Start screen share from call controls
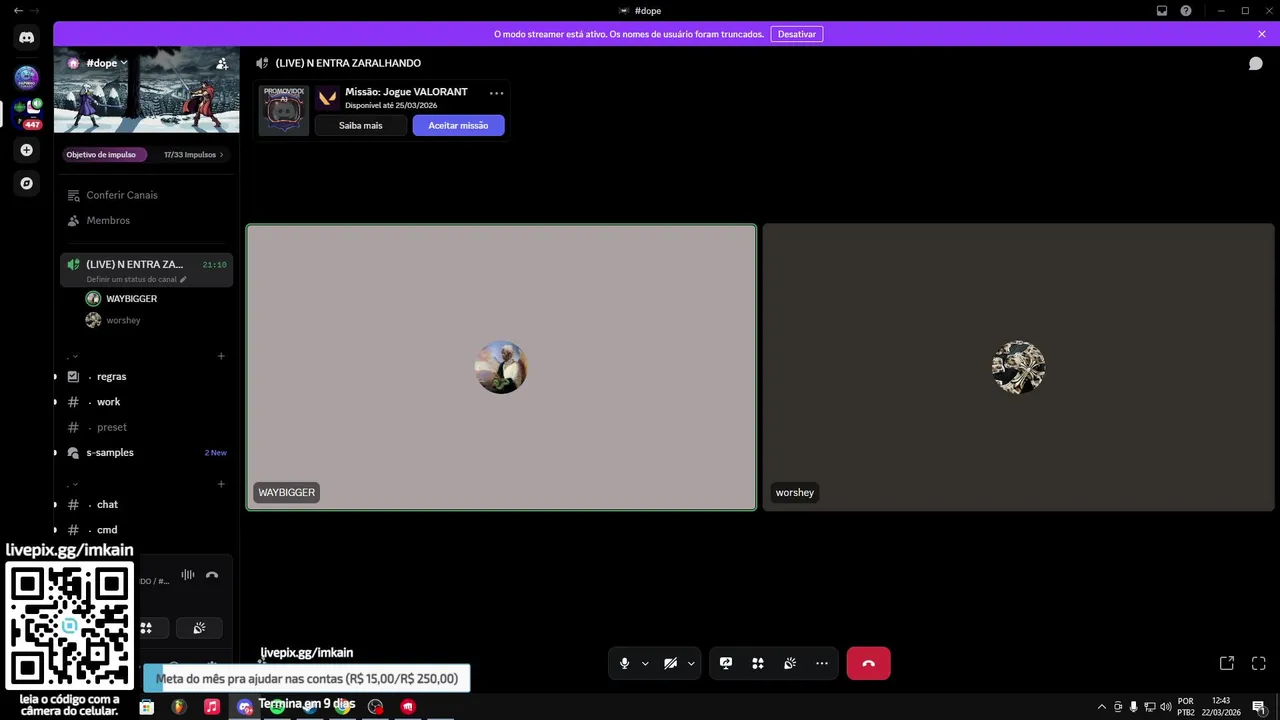Screen dimensions: 1280x720 coord(726,663)
